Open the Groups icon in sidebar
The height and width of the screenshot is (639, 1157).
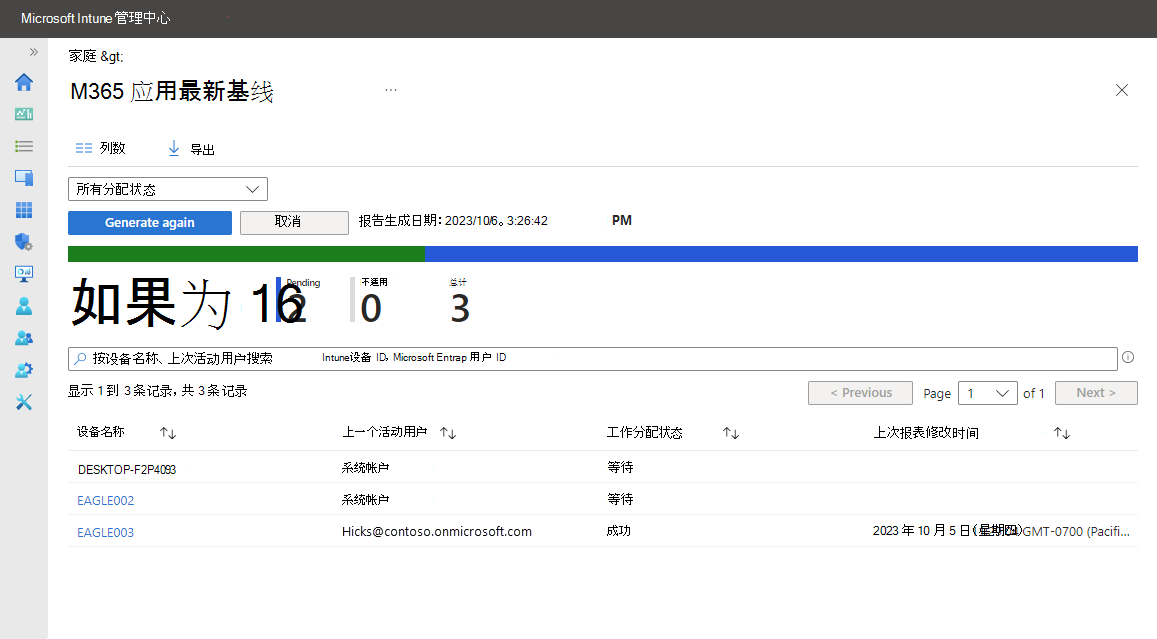click(24, 338)
